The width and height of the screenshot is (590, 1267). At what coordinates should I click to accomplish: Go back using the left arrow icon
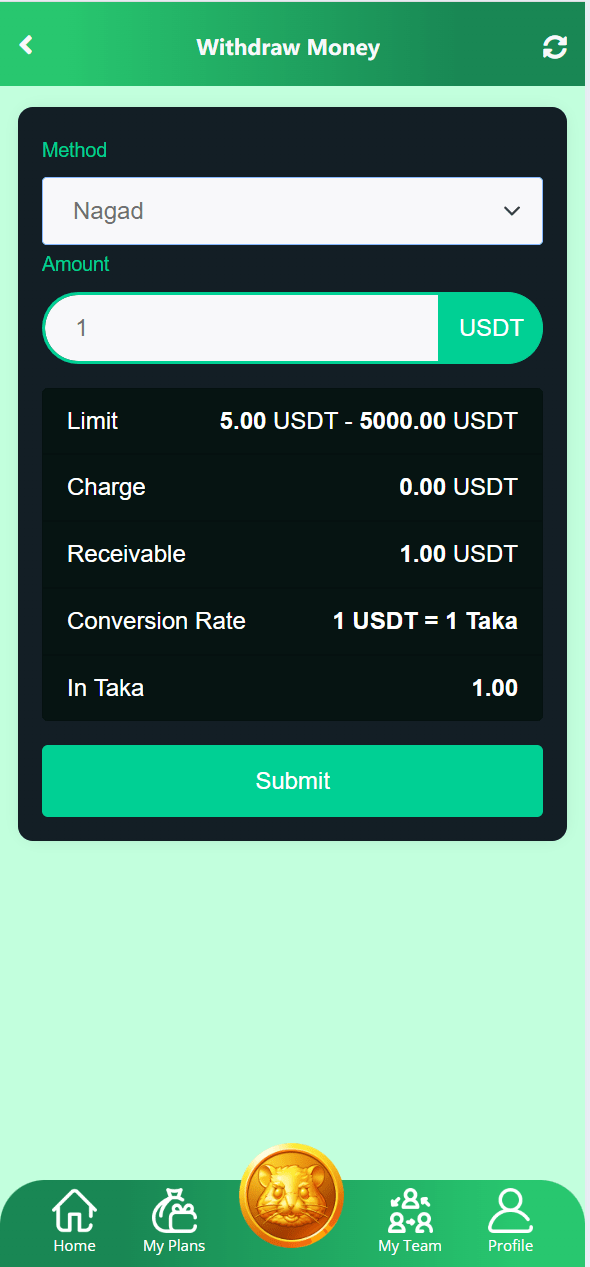pyautogui.click(x=26, y=45)
